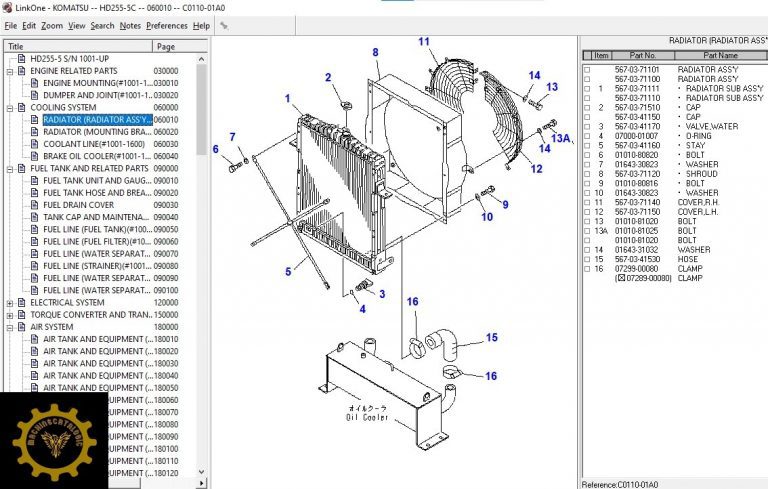Click page icon of ELECTRICAL SYSTEM entry
This screenshot has height=489, width=768.
[22, 302]
